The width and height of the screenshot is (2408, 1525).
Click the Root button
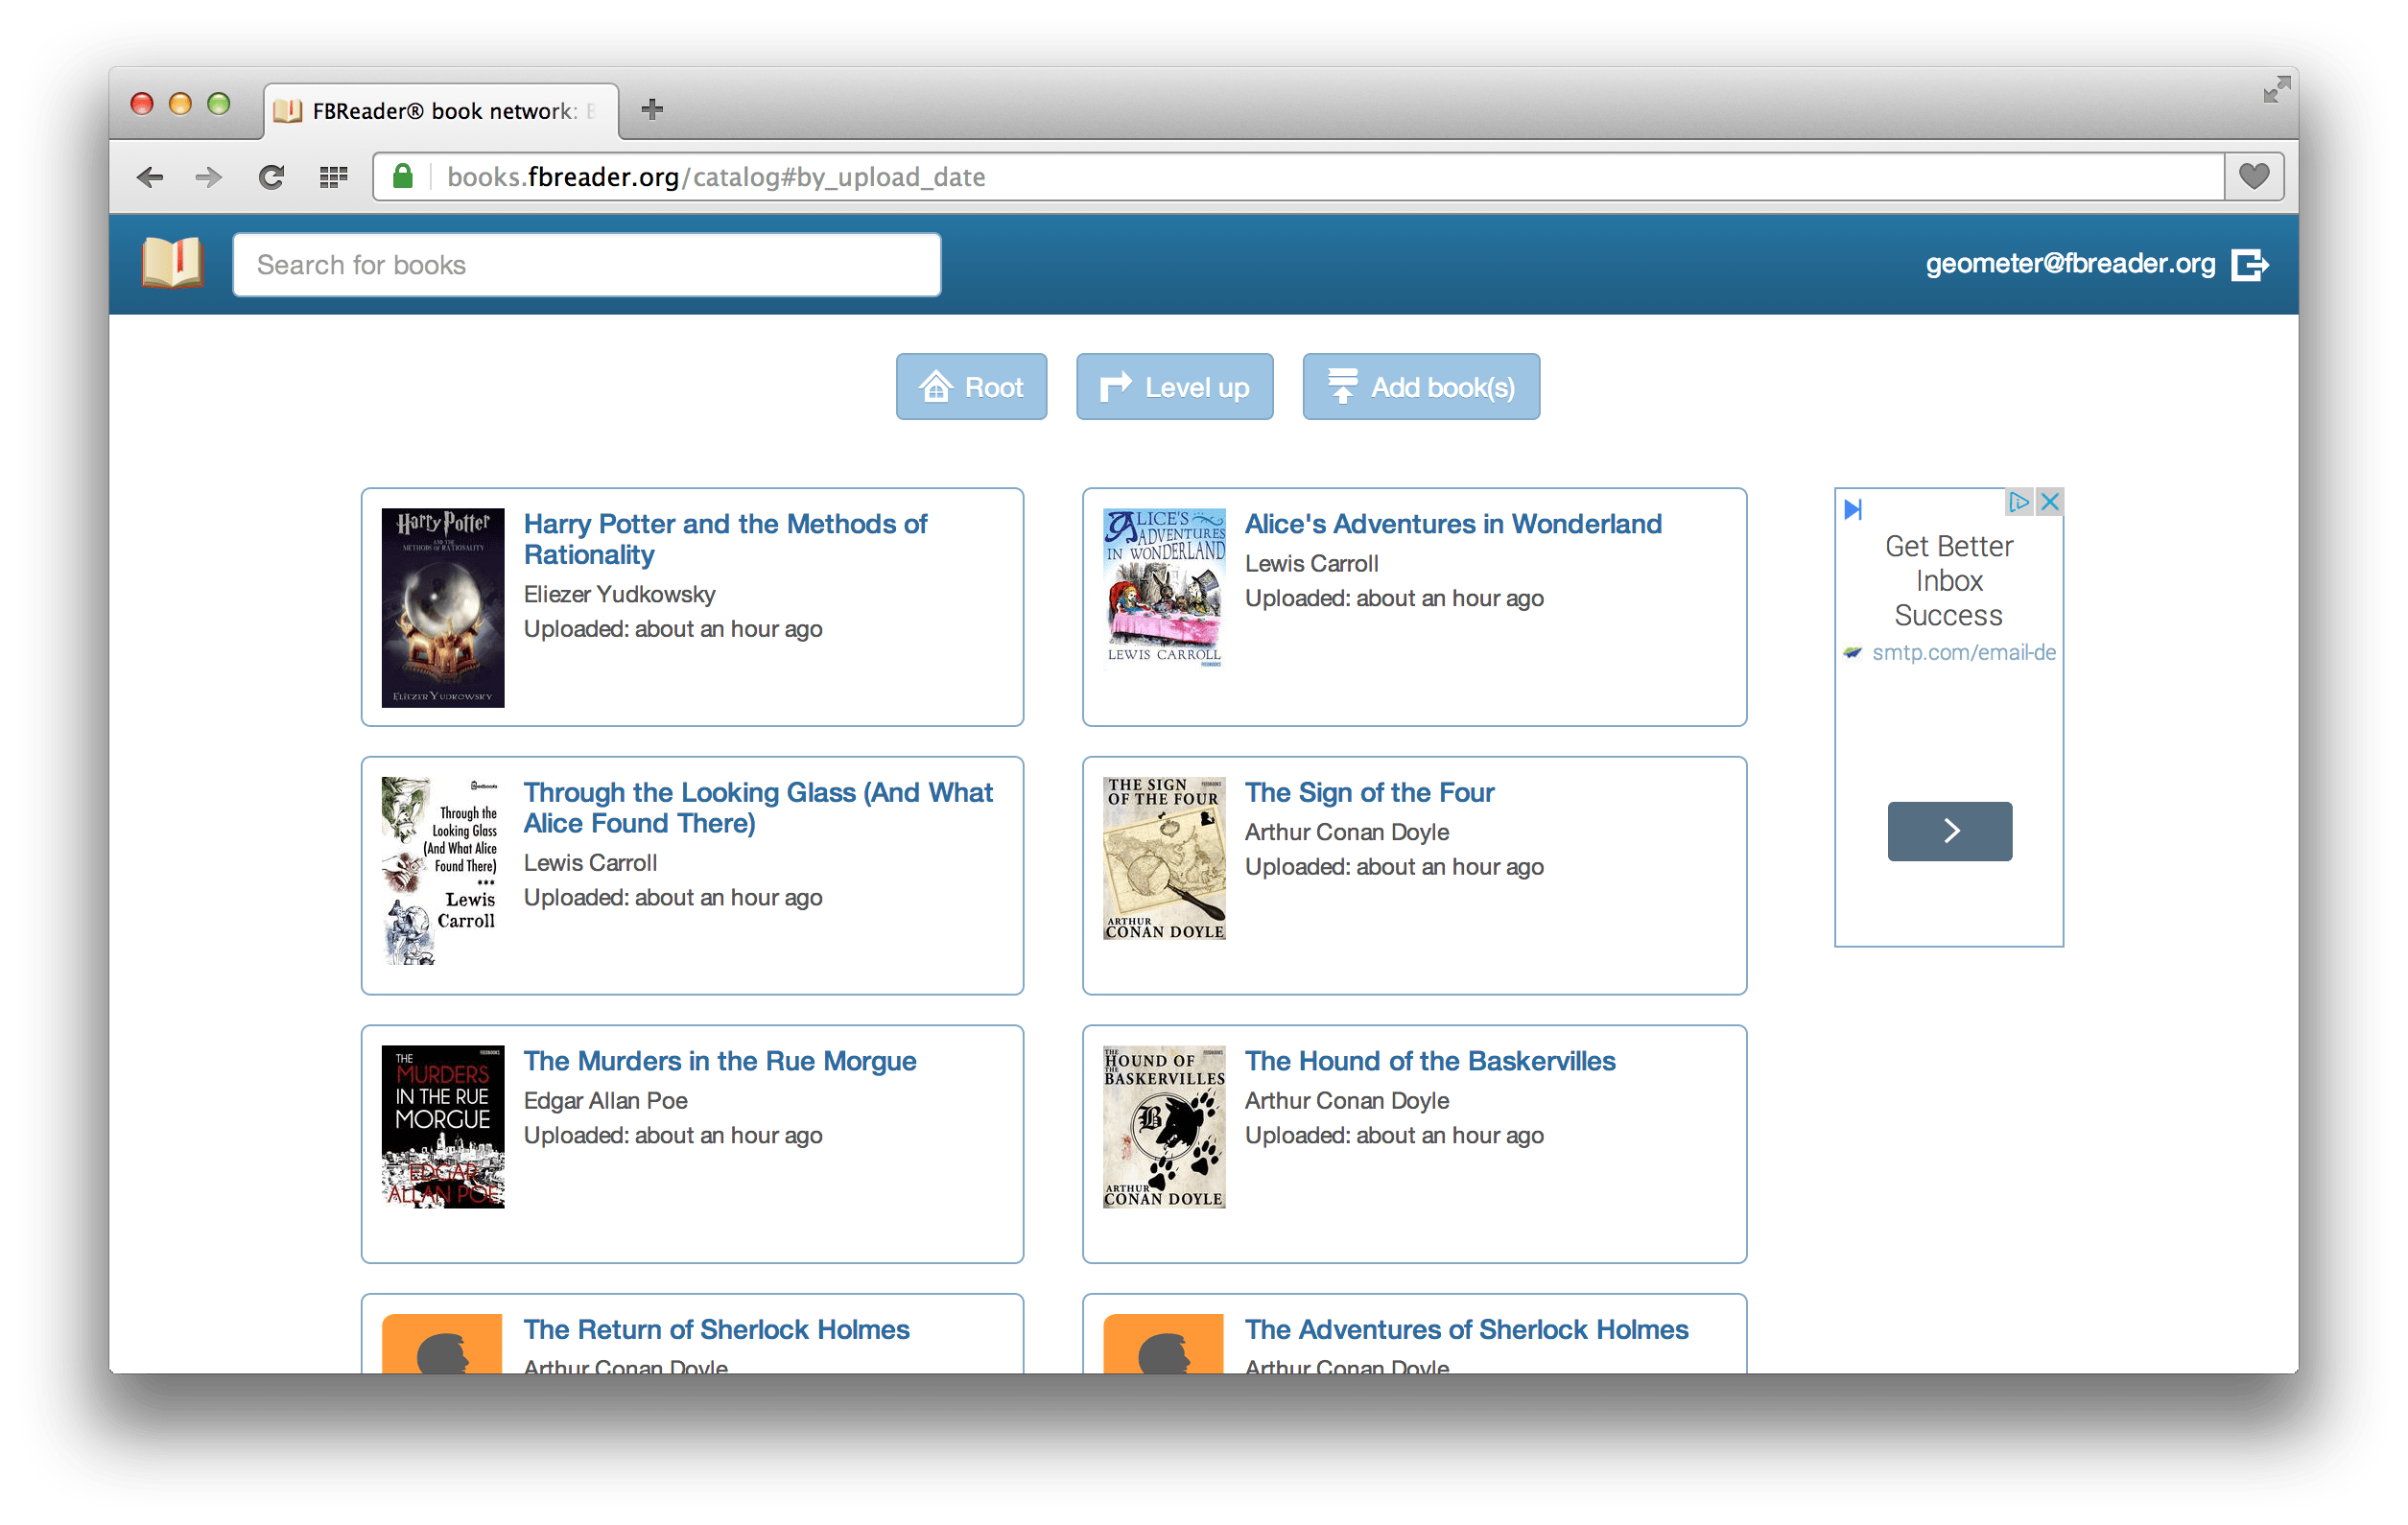pyautogui.click(x=971, y=387)
